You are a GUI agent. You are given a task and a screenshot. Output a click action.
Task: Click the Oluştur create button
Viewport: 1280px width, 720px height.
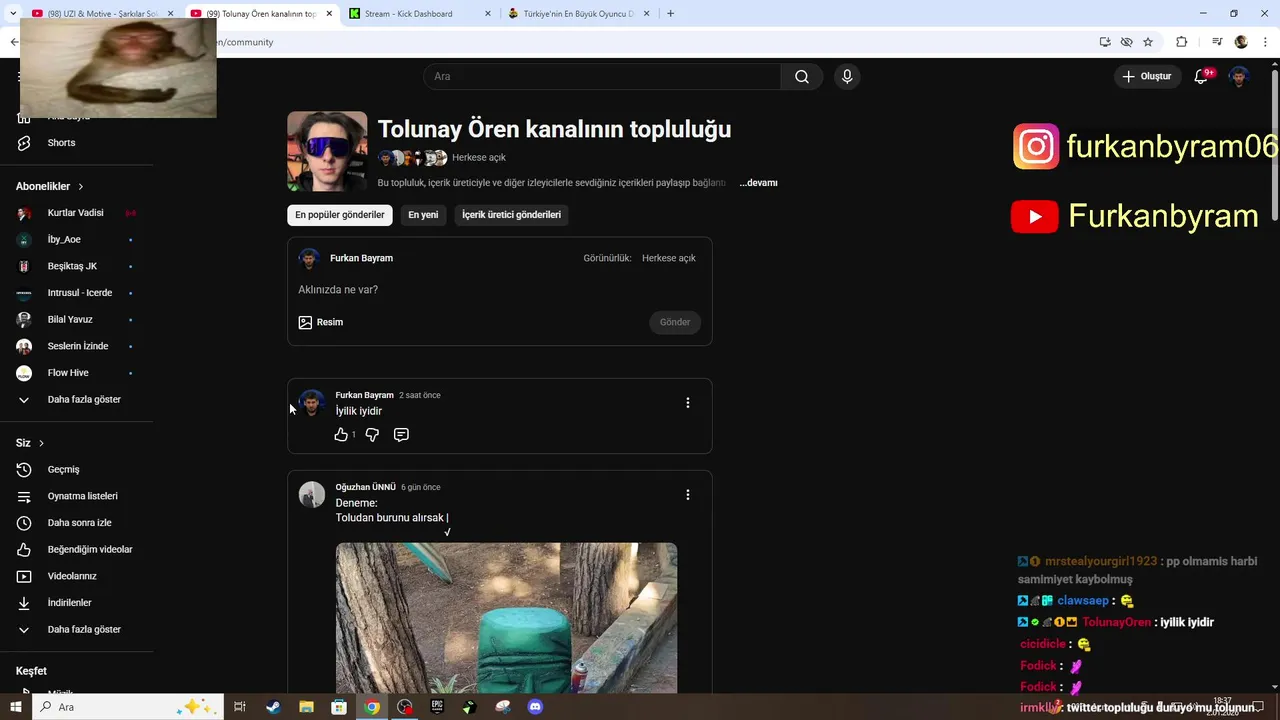point(1148,77)
